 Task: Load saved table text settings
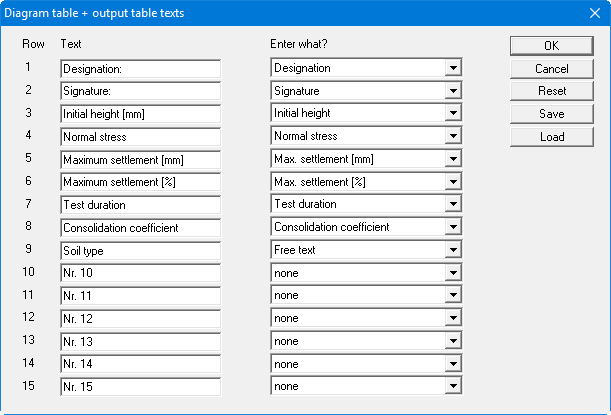point(551,137)
